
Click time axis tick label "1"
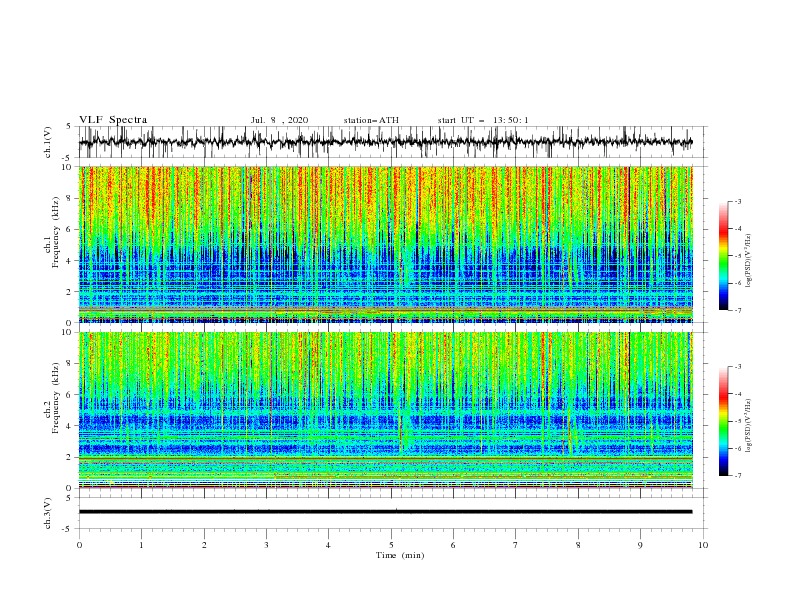(141, 545)
